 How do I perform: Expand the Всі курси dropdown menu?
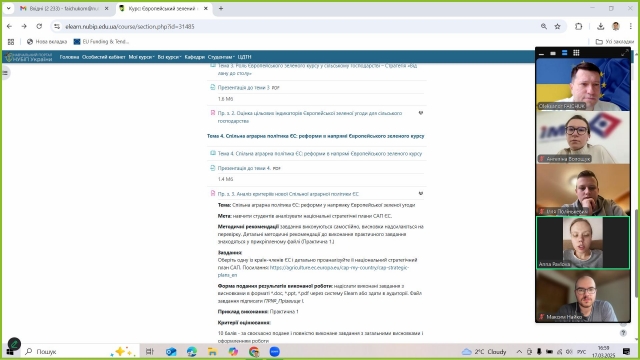[169, 57]
